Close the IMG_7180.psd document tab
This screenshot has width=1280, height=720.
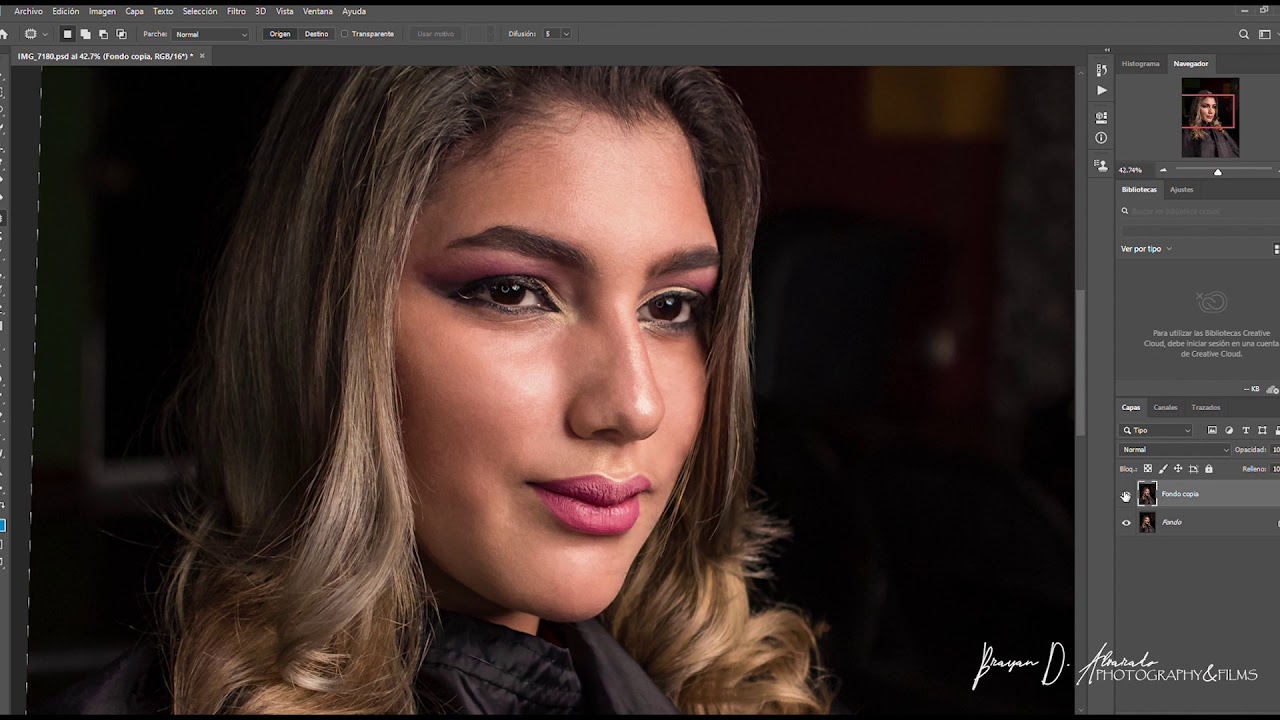tap(202, 56)
